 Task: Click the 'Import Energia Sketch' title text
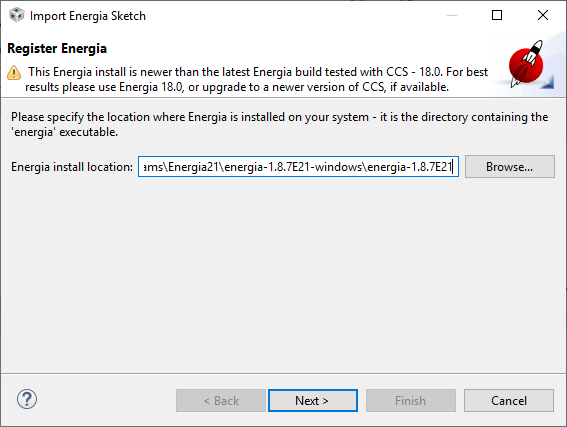pos(88,16)
